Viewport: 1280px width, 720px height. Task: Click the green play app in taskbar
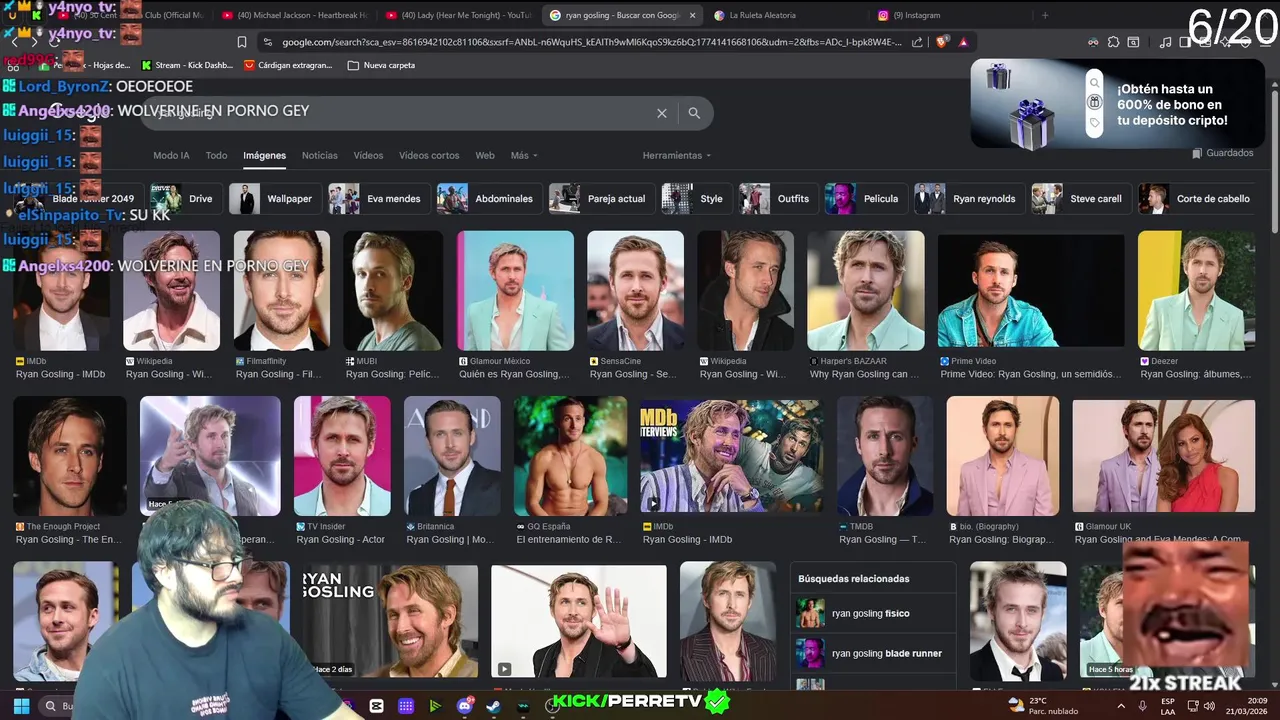click(435, 706)
